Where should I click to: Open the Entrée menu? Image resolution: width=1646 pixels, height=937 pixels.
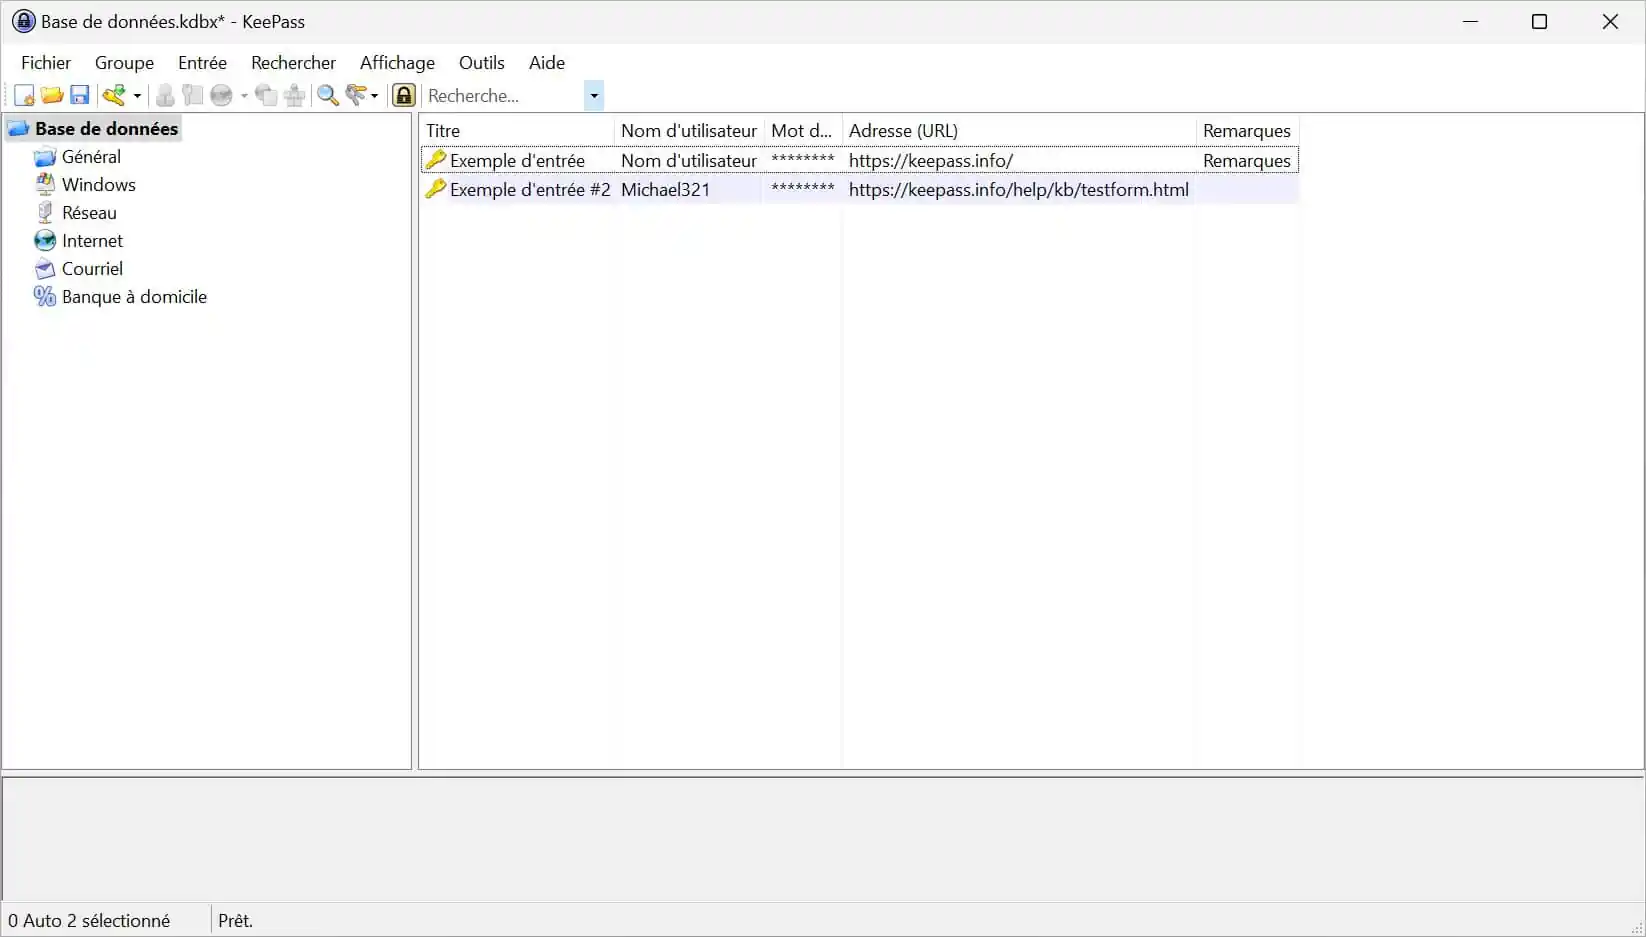click(202, 62)
